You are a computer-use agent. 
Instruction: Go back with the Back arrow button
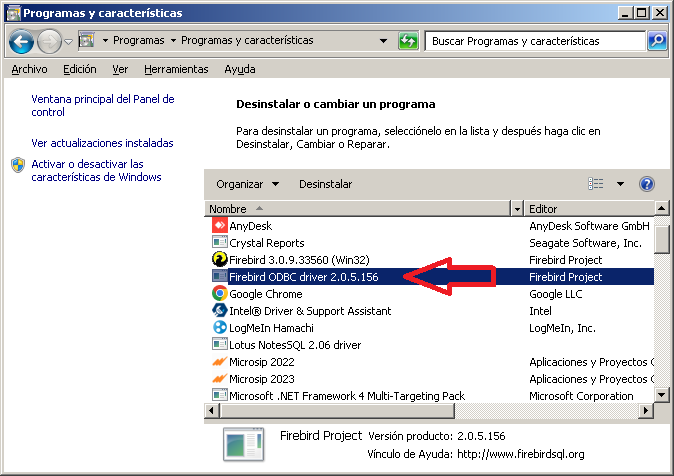pyautogui.click(x=22, y=41)
